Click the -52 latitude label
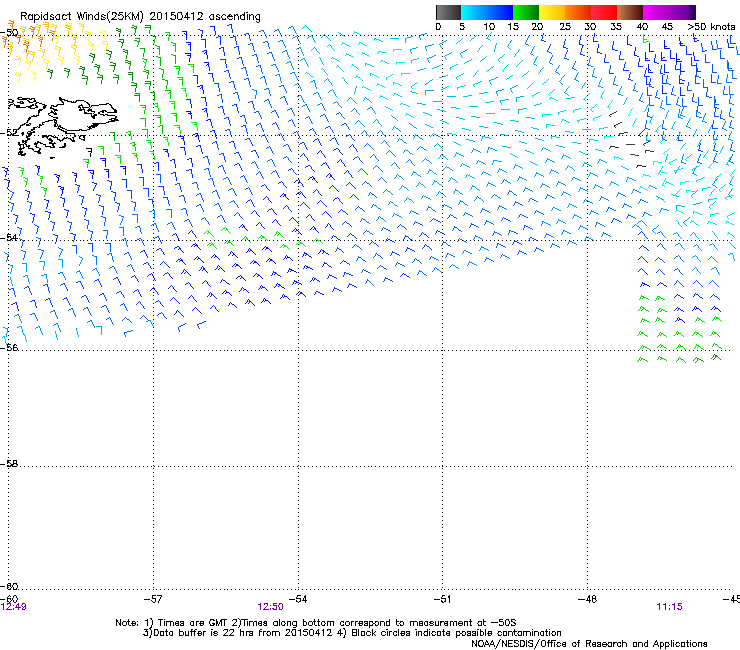 (9, 133)
